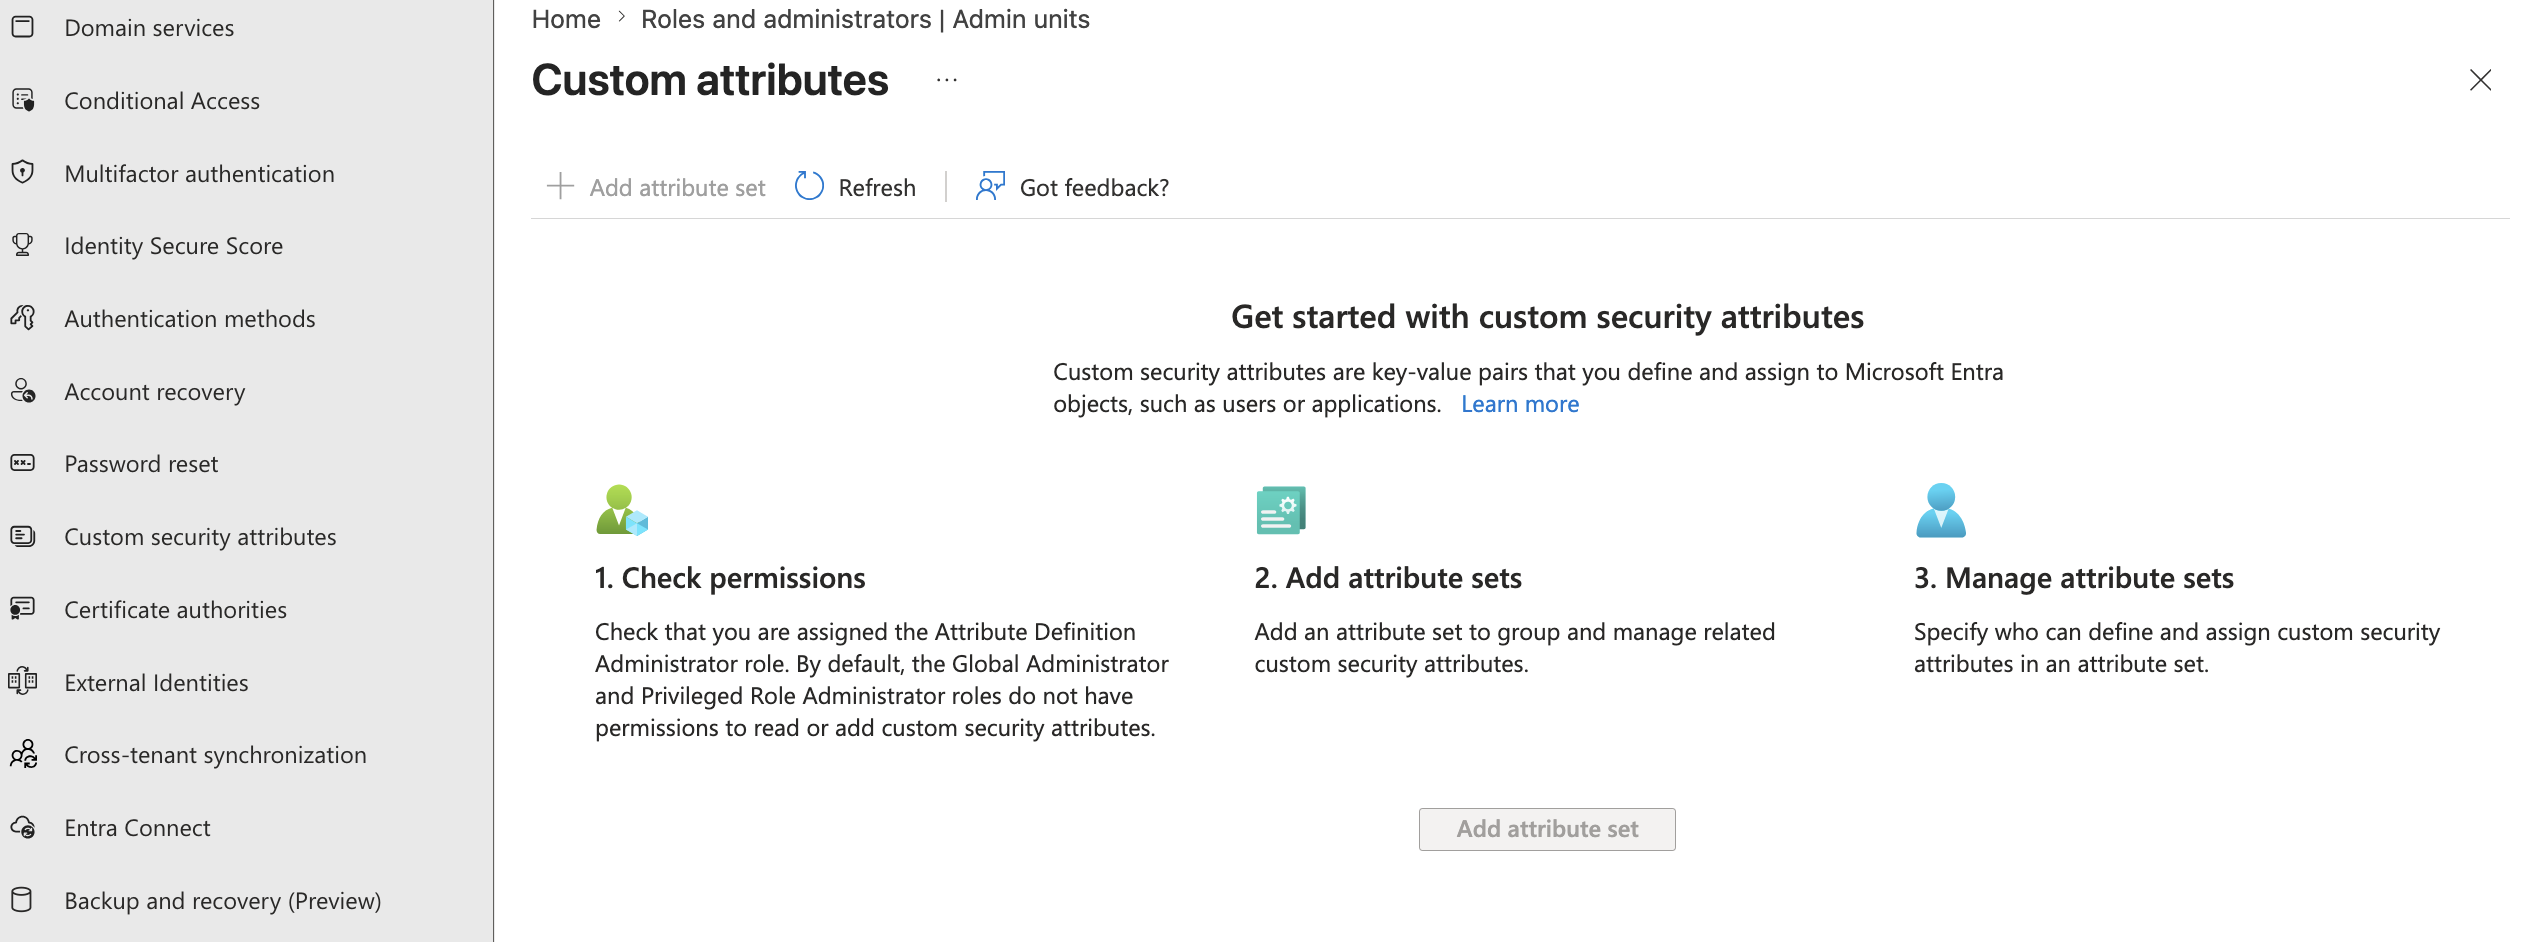Click Home in the breadcrumb

click(x=566, y=19)
